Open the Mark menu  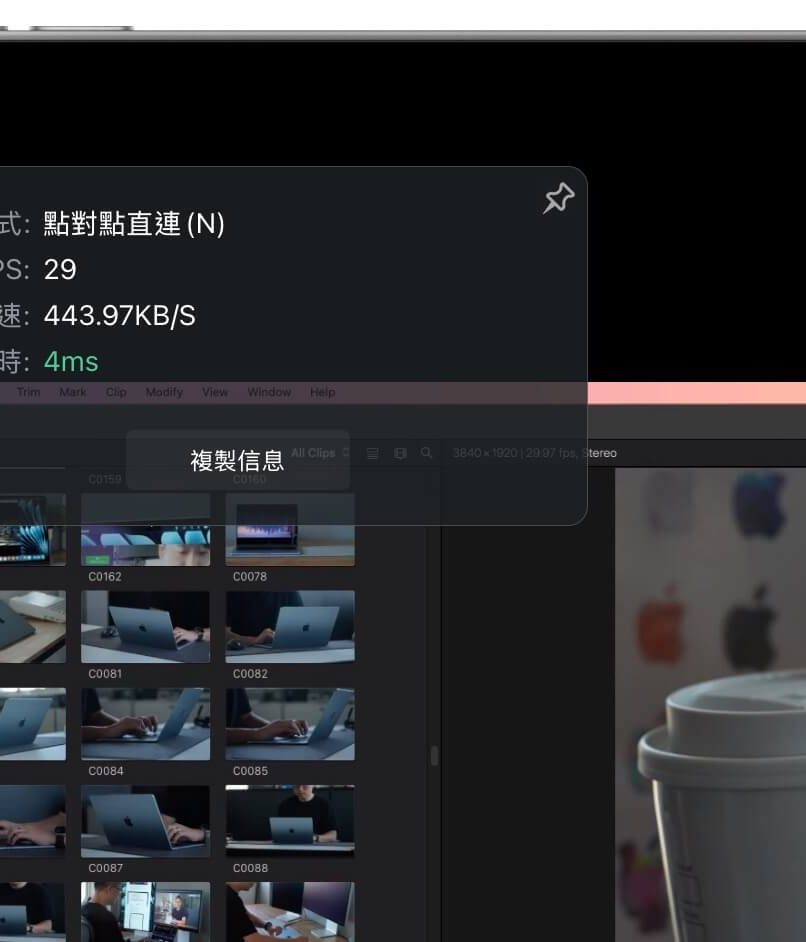(x=73, y=392)
